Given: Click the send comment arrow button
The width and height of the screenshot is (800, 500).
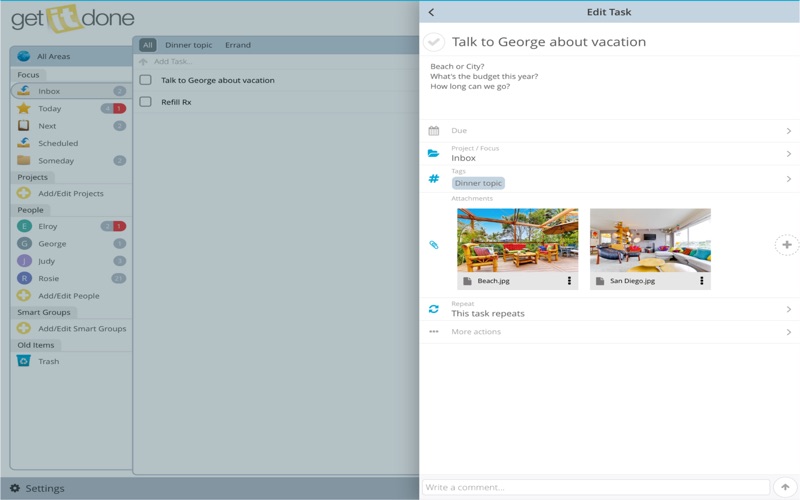Looking at the screenshot, I should [786, 487].
